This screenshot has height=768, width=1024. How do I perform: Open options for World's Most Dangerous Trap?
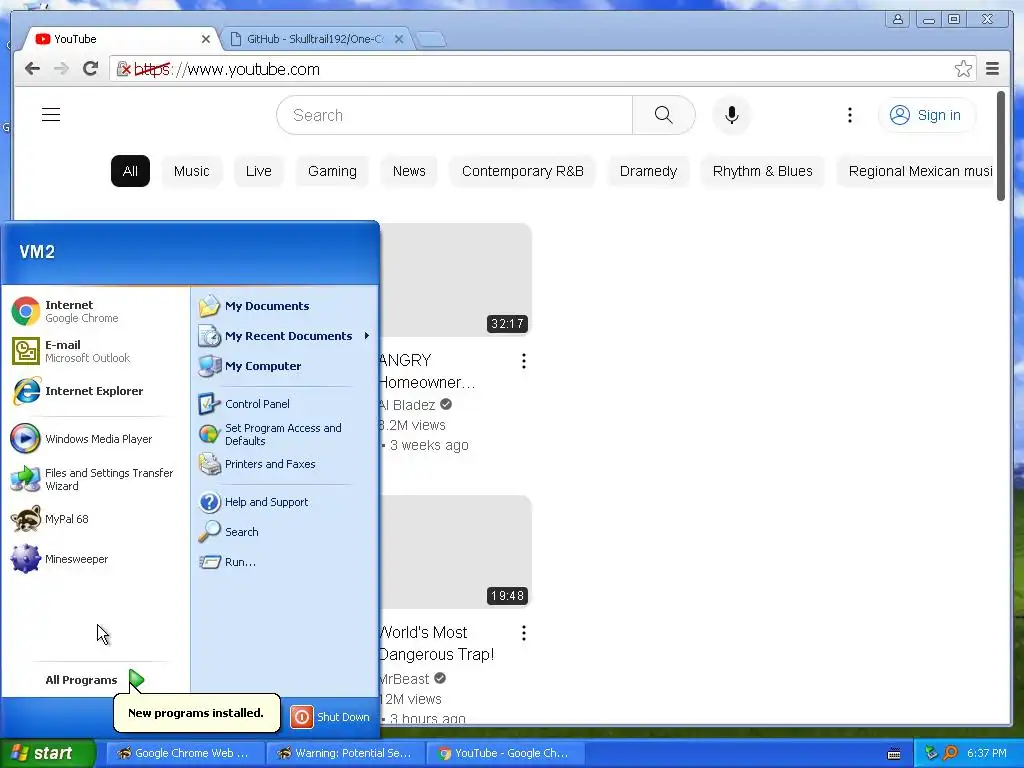pyautogui.click(x=524, y=633)
